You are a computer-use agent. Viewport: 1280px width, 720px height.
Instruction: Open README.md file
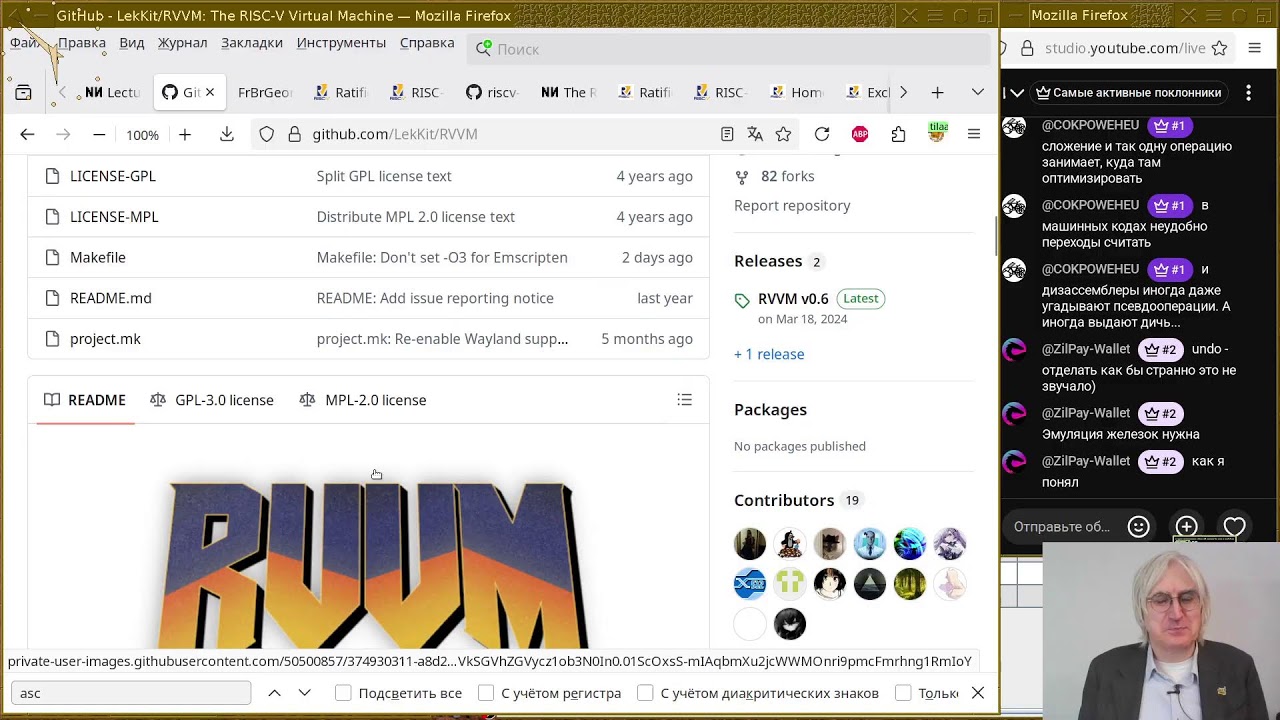pyautogui.click(x=111, y=298)
